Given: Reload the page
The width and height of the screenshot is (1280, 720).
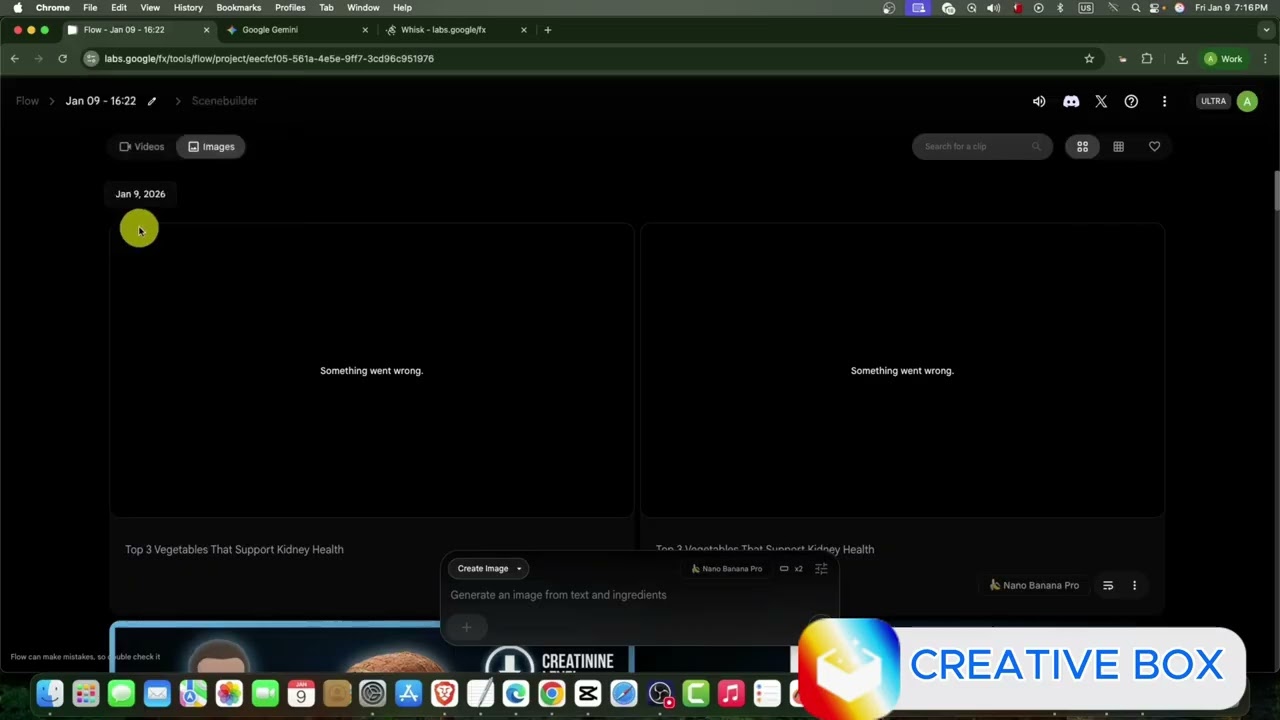Looking at the screenshot, I should (x=62, y=59).
